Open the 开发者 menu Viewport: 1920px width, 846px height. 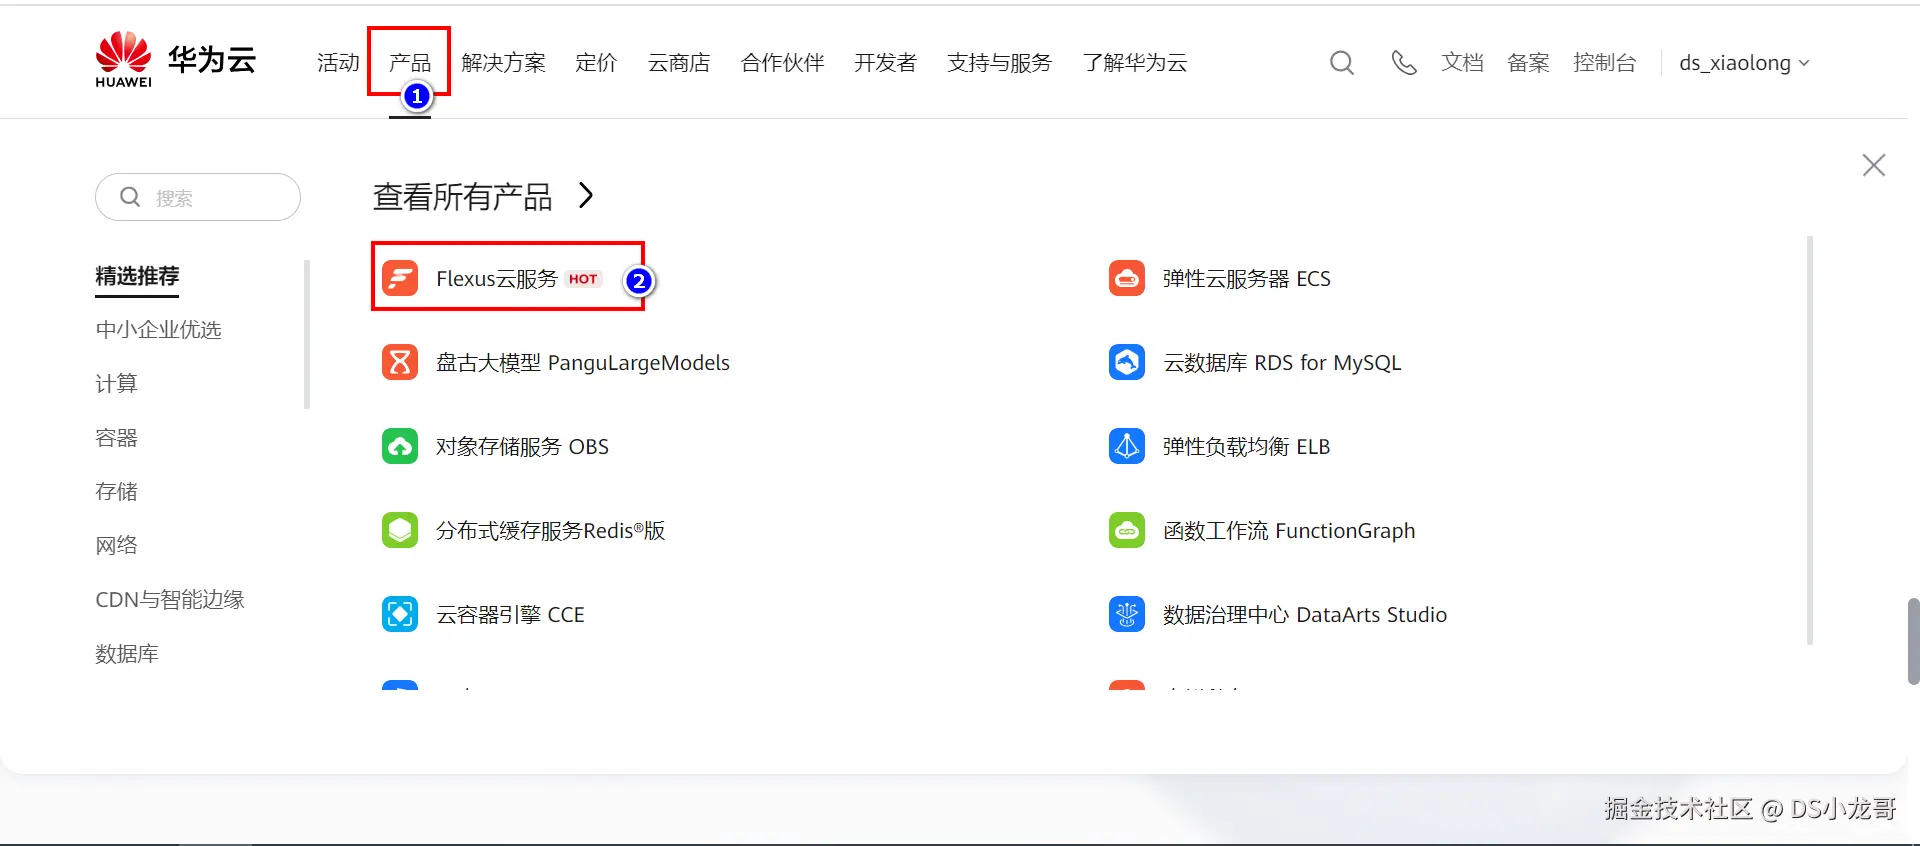pos(885,63)
